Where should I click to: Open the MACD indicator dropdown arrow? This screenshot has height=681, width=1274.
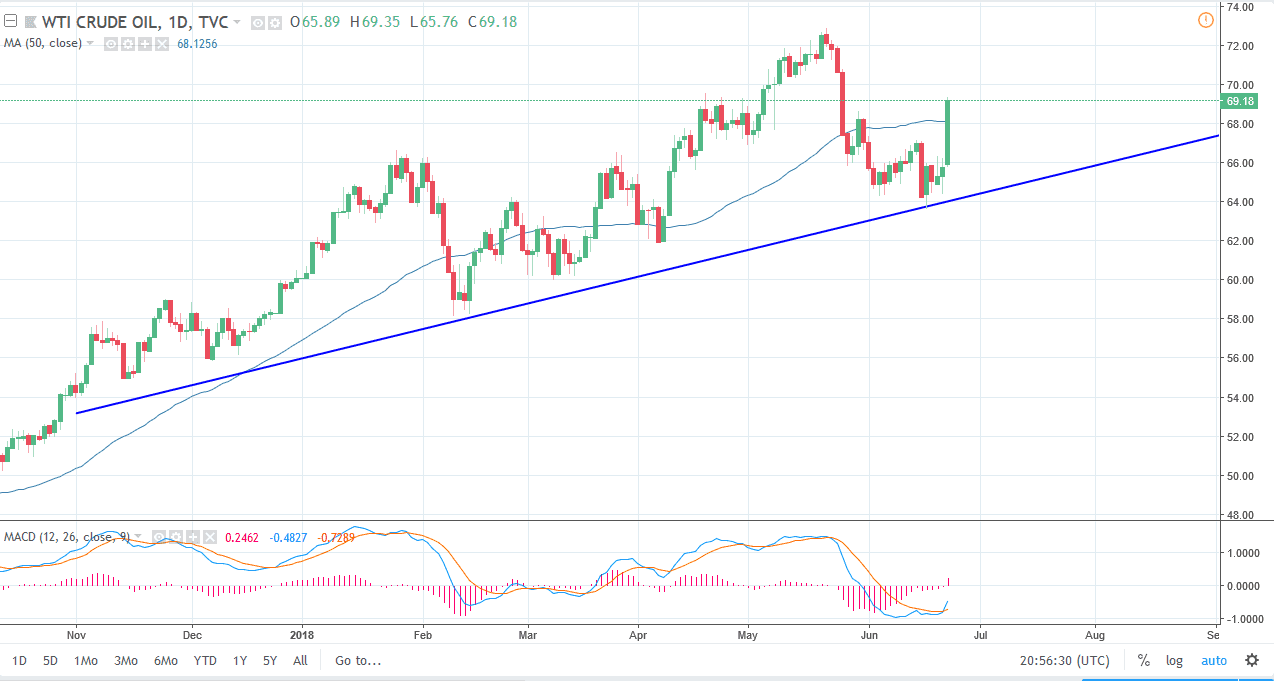tap(137, 537)
